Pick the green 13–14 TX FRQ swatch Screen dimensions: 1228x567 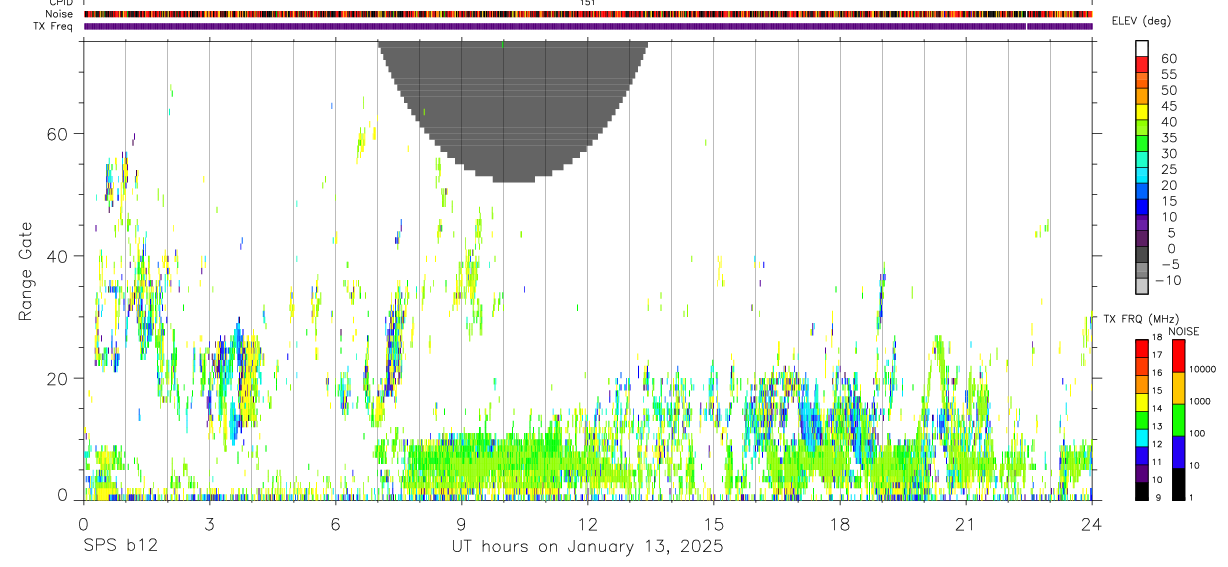(x=1142, y=418)
